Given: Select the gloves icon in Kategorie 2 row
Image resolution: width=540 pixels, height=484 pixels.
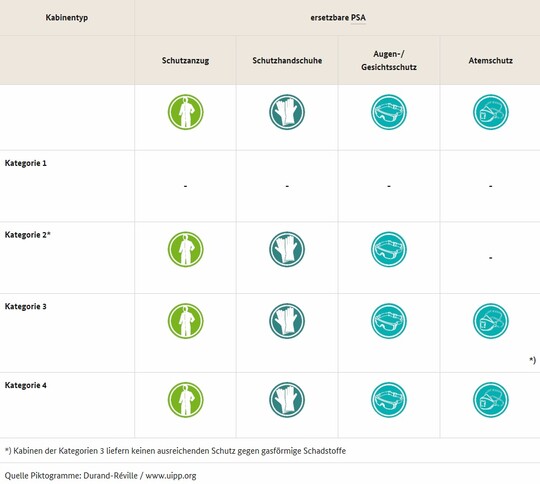Looking at the screenshot, I should pyautogui.click(x=287, y=249).
